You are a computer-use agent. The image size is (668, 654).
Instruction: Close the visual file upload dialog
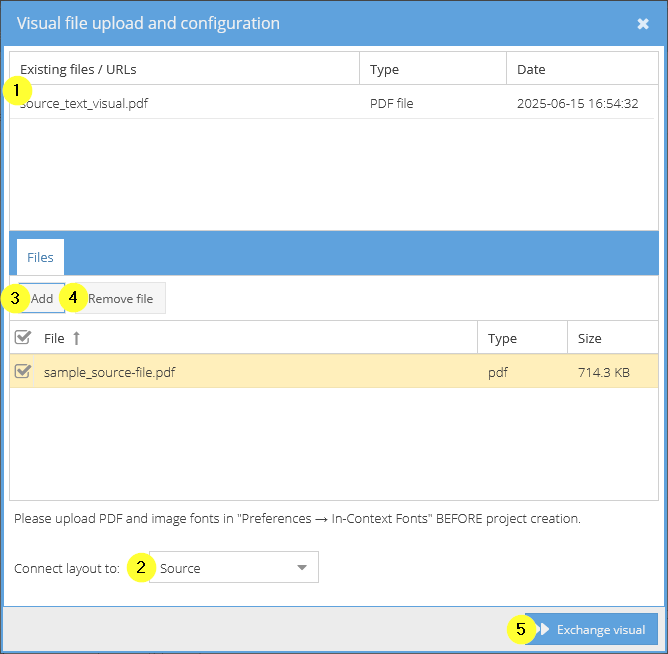(642, 23)
